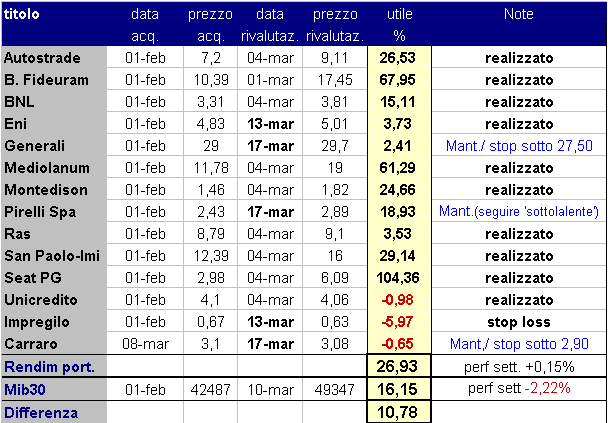The height and width of the screenshot is (423, 608).
Task: Select the Rendim port. label
Action: point(49,367)
